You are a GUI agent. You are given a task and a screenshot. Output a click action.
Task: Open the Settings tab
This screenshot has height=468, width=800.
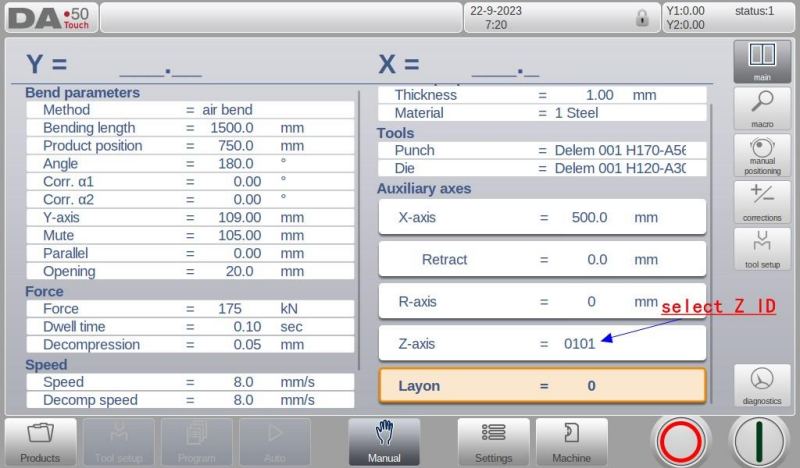coord(493,441)
